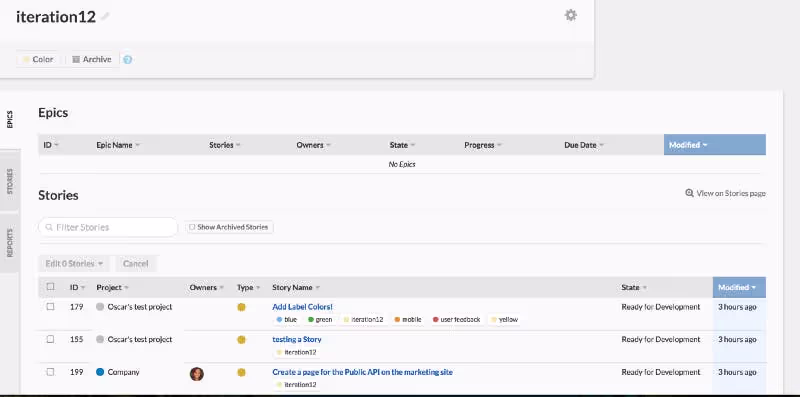This screenshot has height=397, width=800.
Task: Click the search icon in Filter Stories
Action: (49, 227)
